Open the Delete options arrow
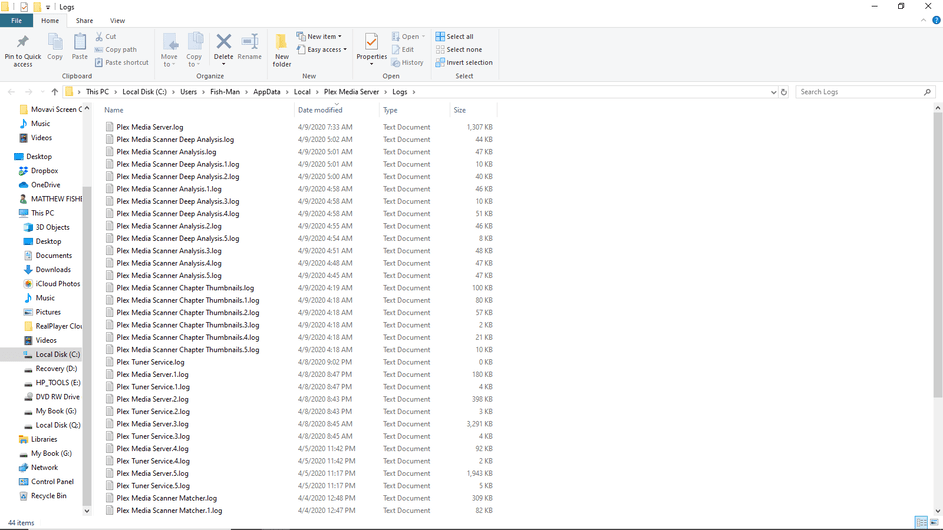Screen dimensions: 943x530 [x=224, y=64]
